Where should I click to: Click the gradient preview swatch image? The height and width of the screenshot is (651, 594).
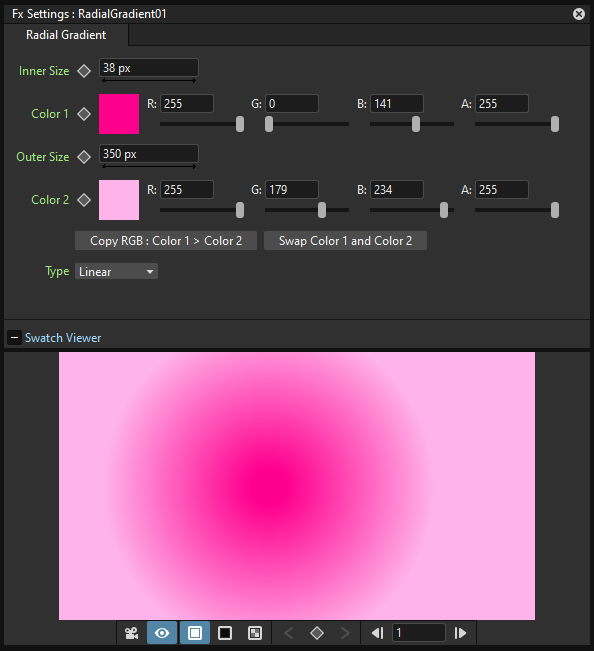(297, 486)
